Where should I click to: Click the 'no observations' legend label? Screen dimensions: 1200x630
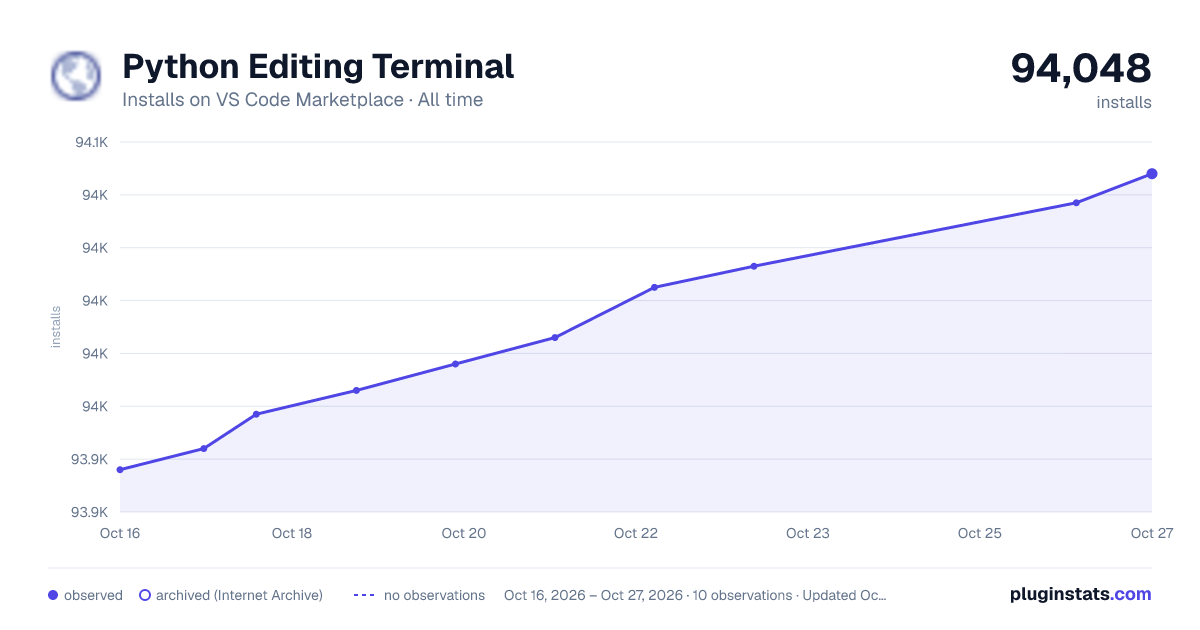click(x=434, y=595)
